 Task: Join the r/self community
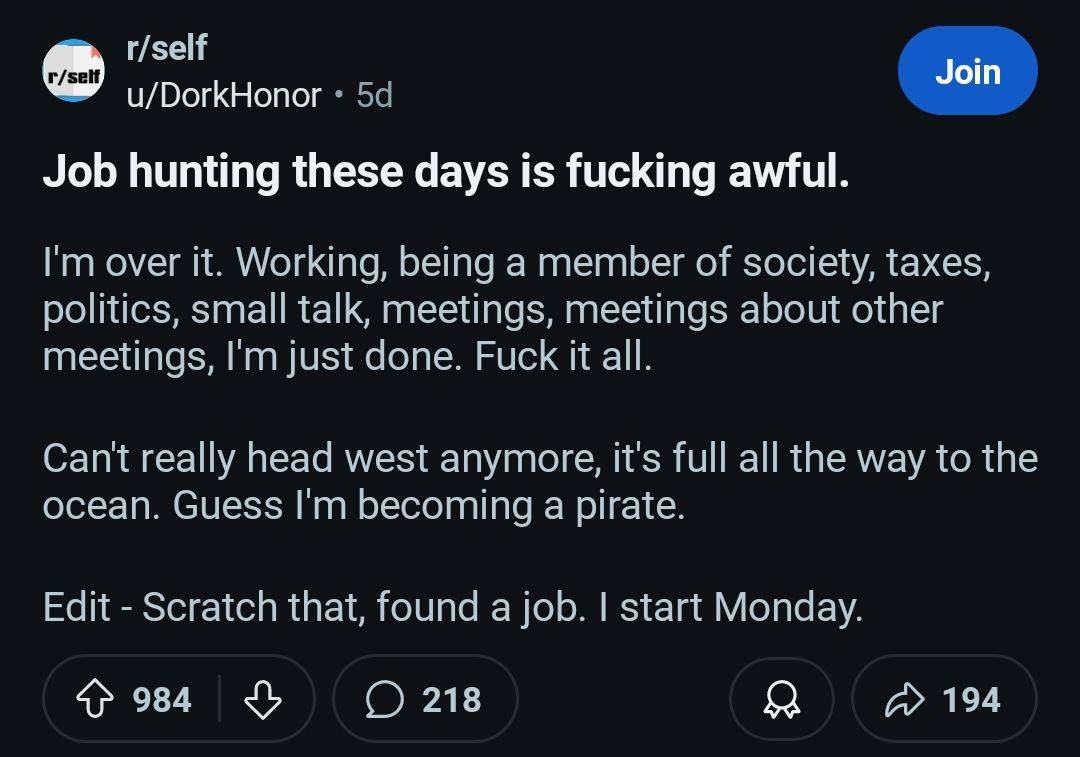968,71
